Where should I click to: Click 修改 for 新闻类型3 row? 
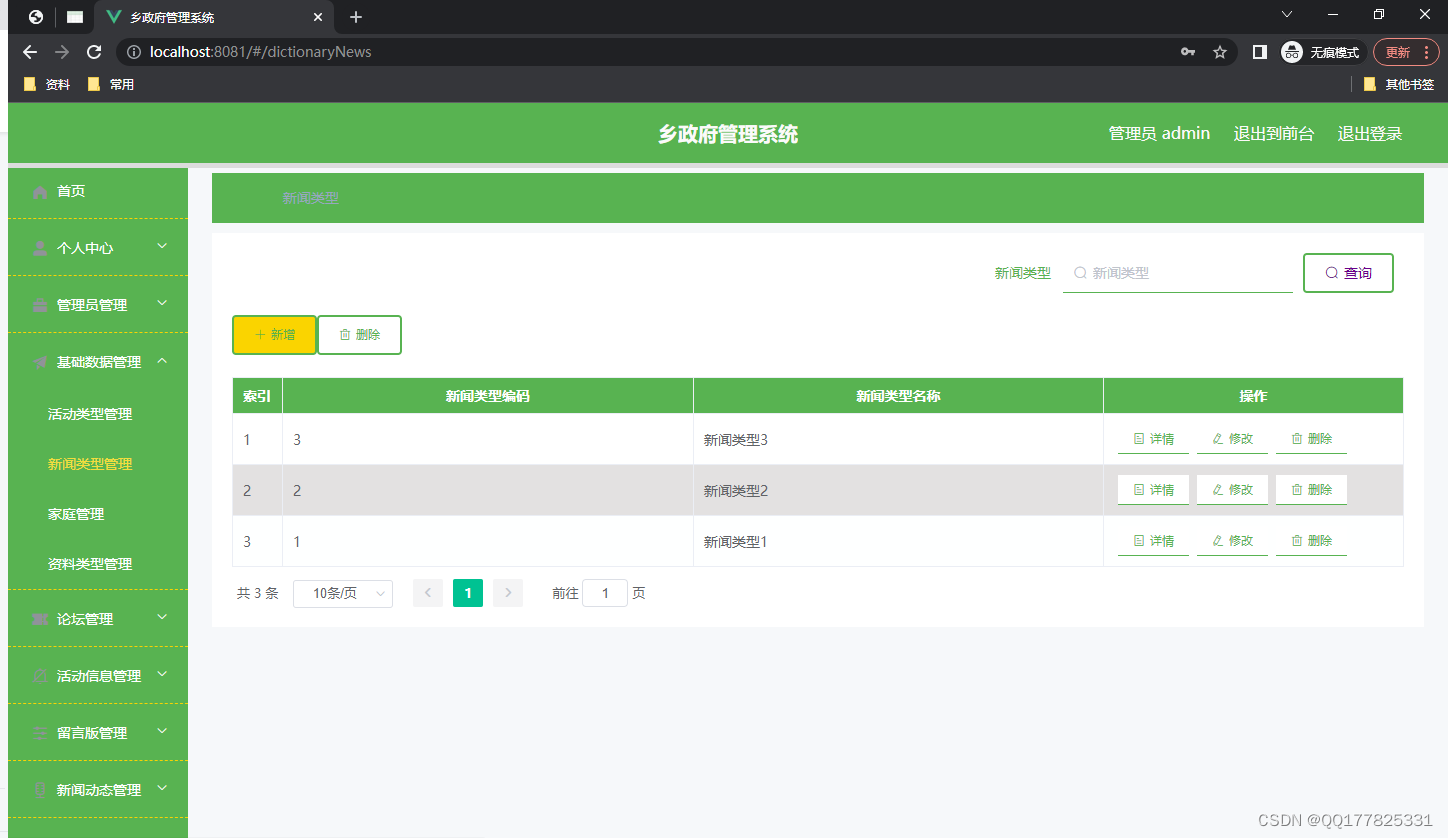click(x=1232, y=439)
